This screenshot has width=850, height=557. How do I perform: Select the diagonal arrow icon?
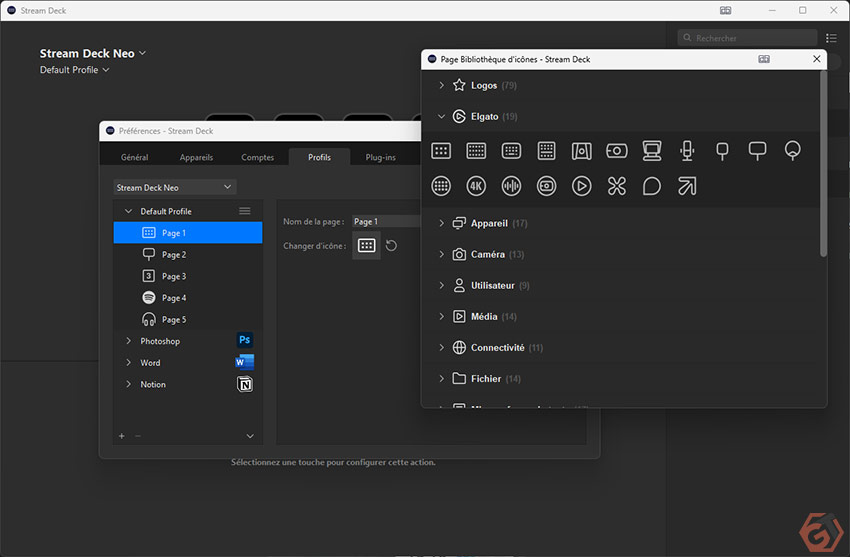[x=687, y=186]
